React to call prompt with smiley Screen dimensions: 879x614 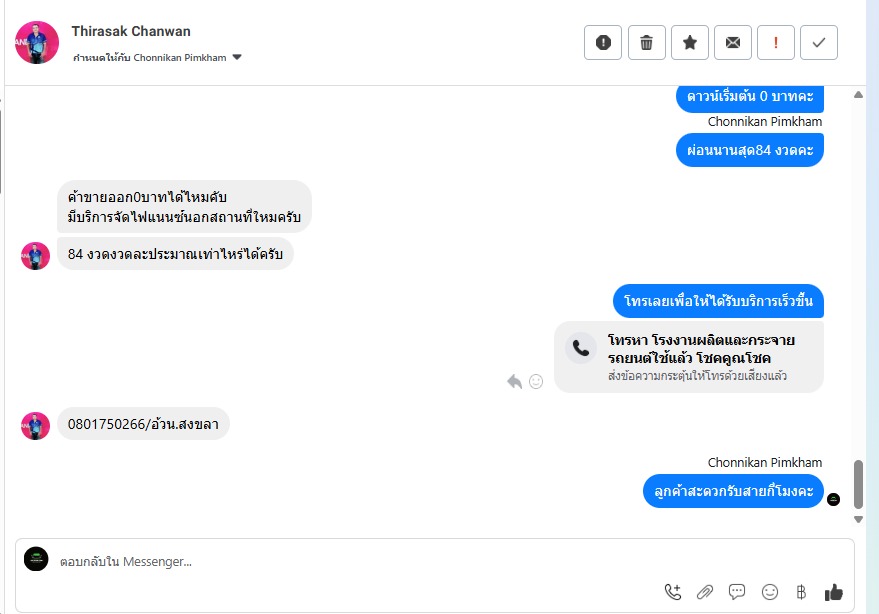[x=536, y=382]
